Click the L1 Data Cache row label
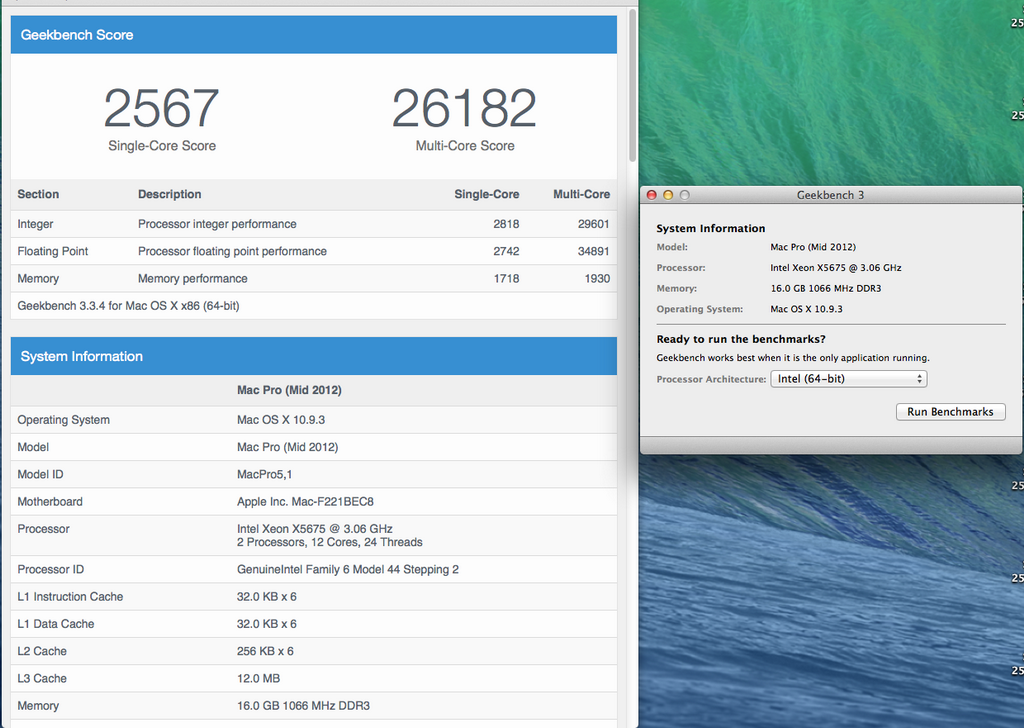The height and width of the screenshot is (728, 1024). (56, 624)
